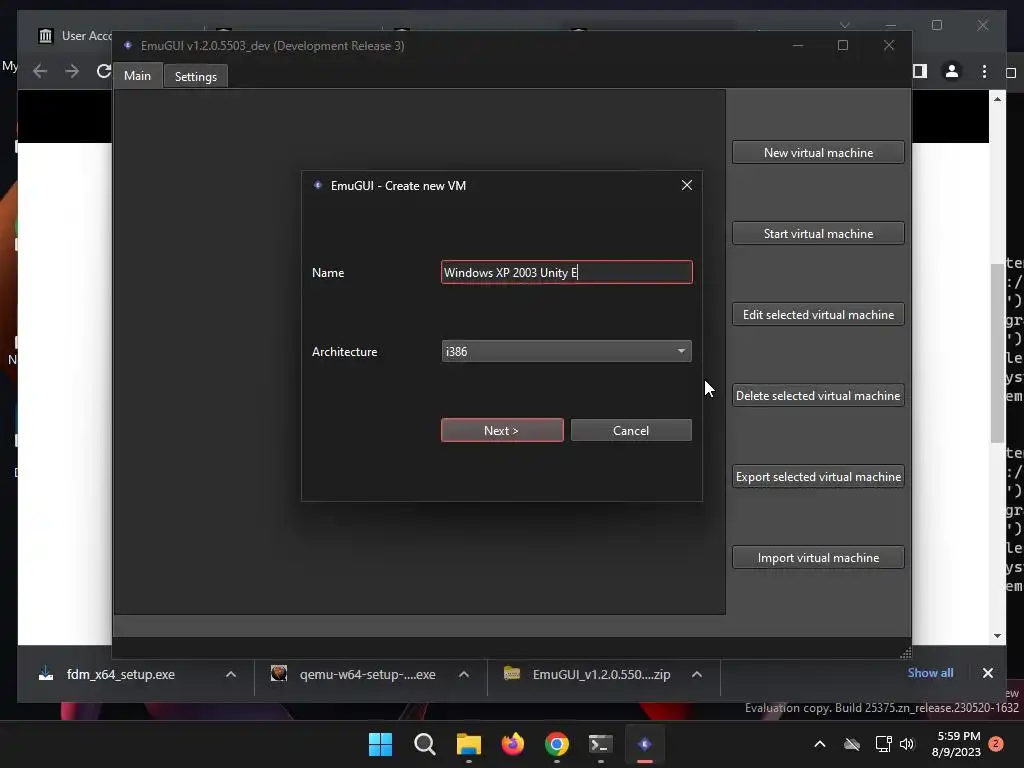Go back in the Chrome browser window
Screen dimensions: 1024x768
40,71
